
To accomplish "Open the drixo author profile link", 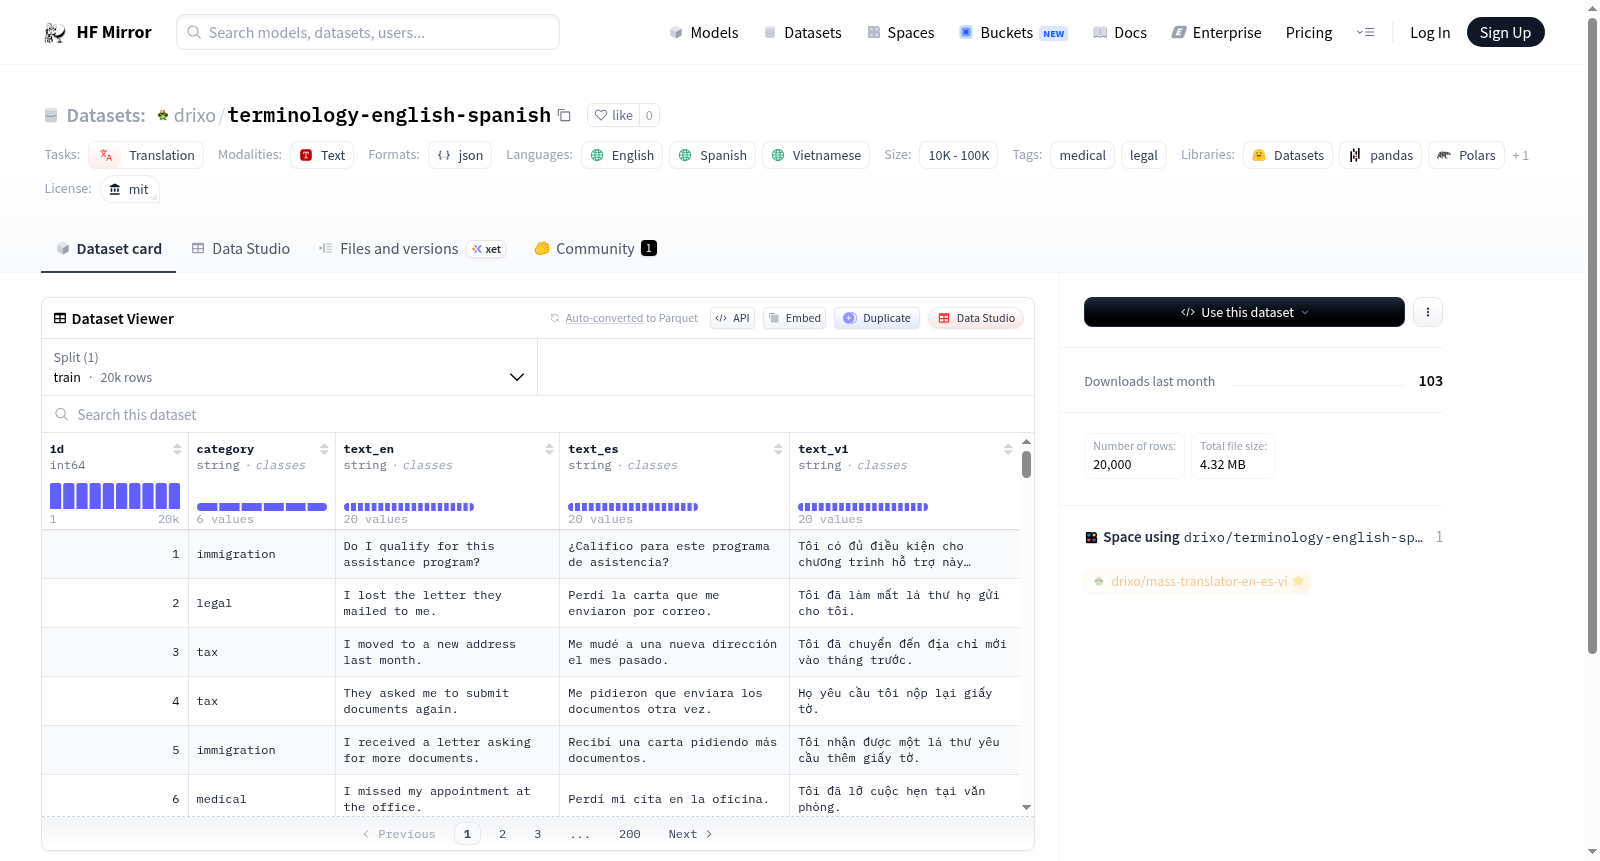I will coord(195,116).
